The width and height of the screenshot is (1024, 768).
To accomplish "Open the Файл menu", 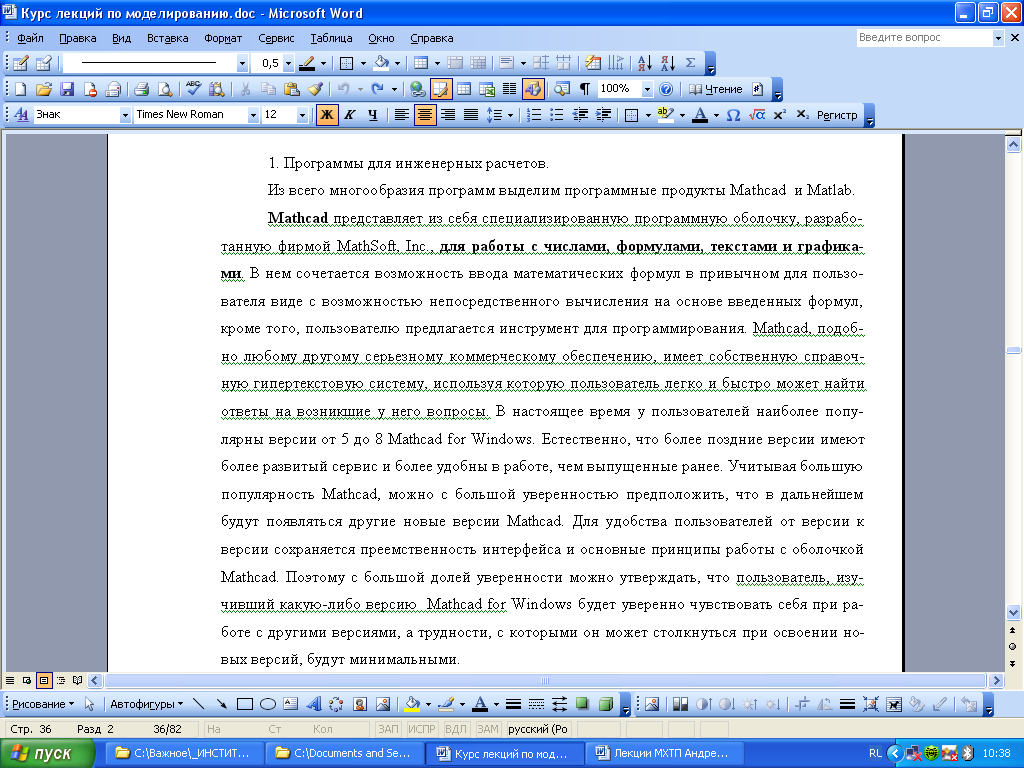I will pos(30,38).
